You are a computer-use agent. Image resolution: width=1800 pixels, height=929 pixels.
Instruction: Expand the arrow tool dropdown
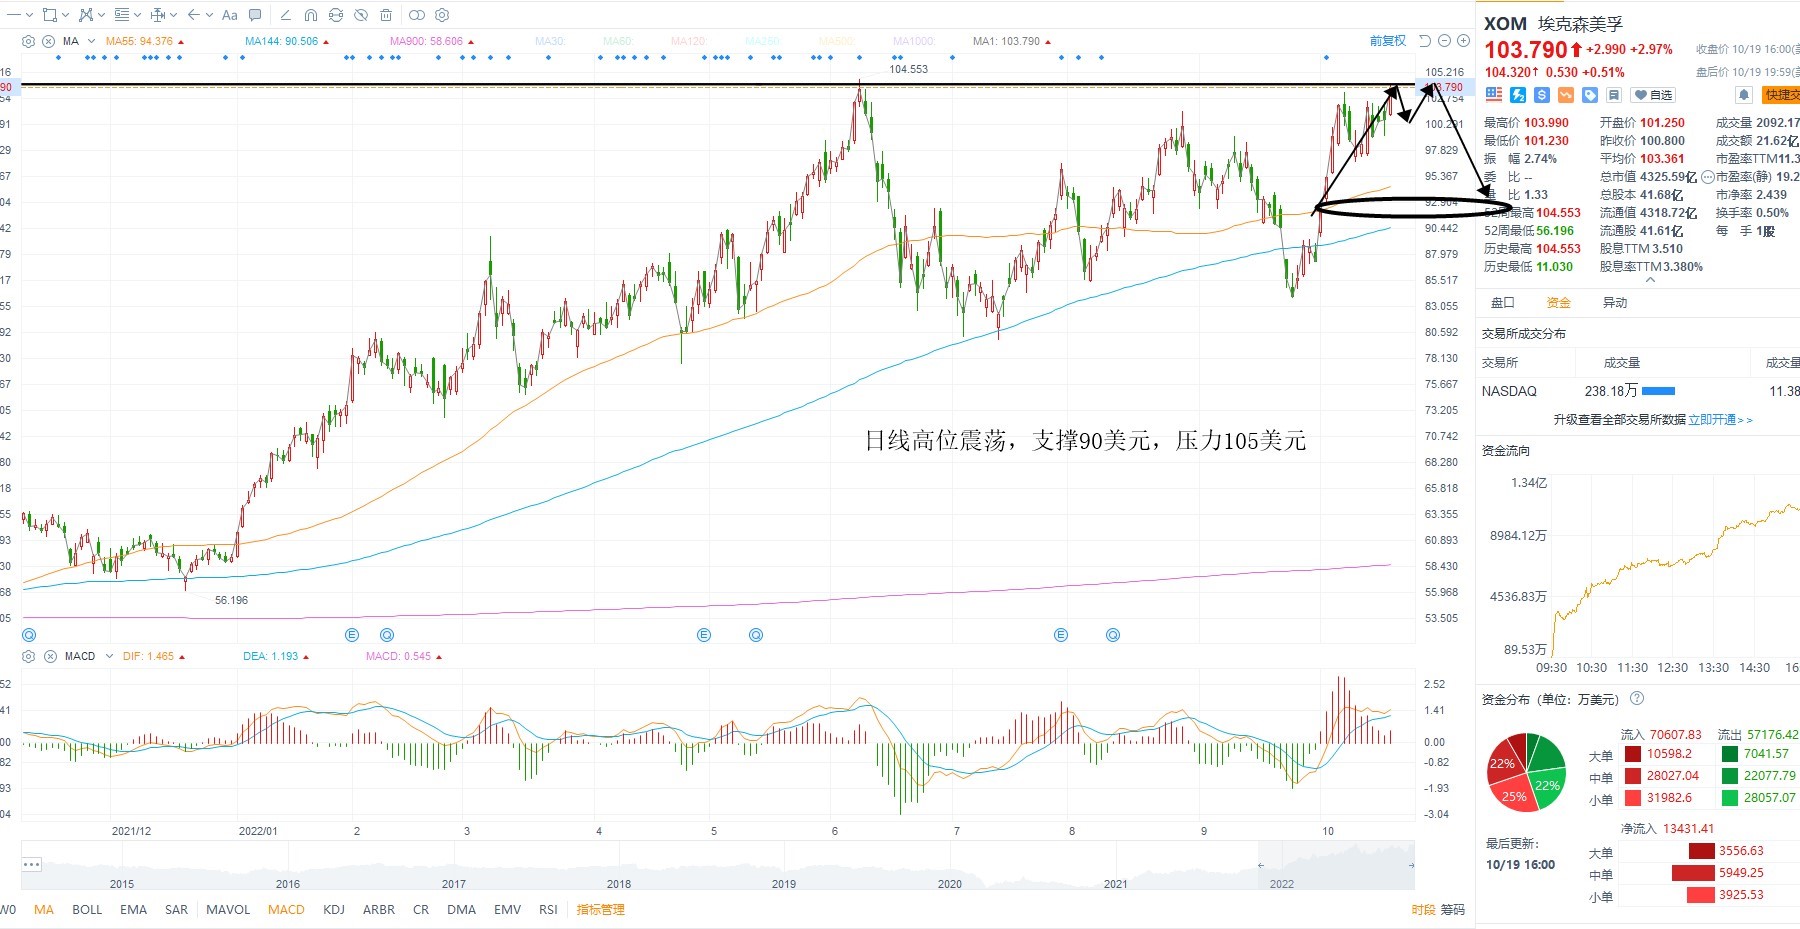coord(209,15)
